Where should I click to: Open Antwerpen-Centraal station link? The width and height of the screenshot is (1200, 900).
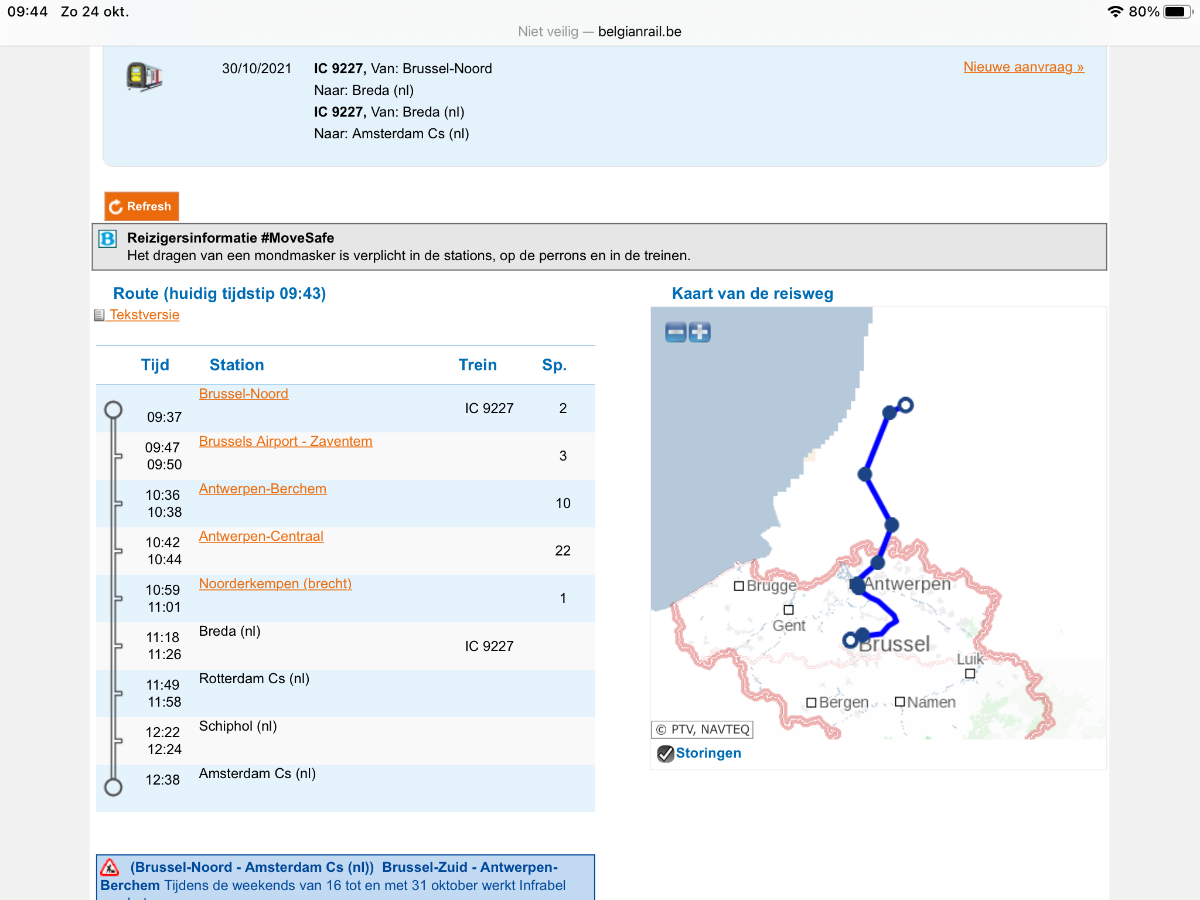(x=261, y=536)
